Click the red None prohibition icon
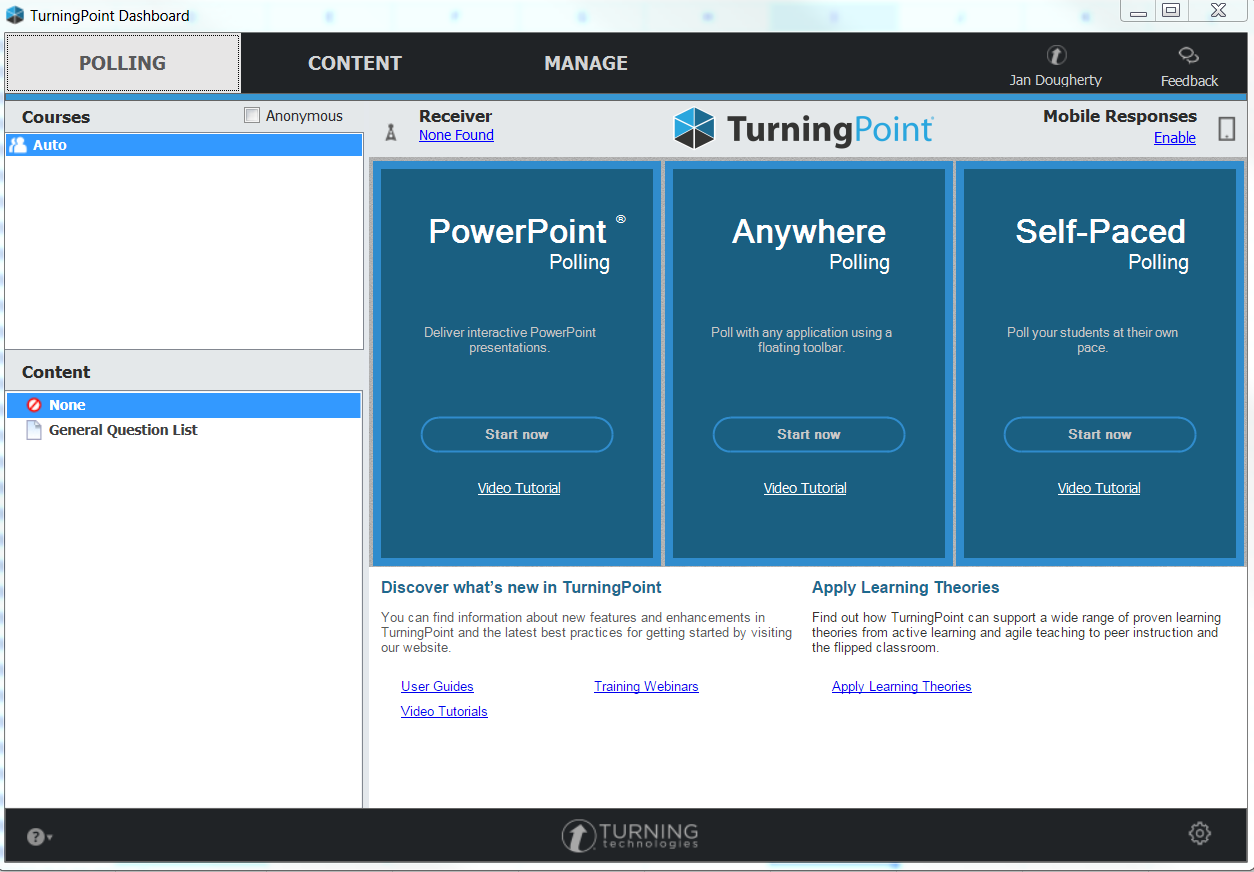Screen dimensions: 1254x872 [x=34, y=405]
